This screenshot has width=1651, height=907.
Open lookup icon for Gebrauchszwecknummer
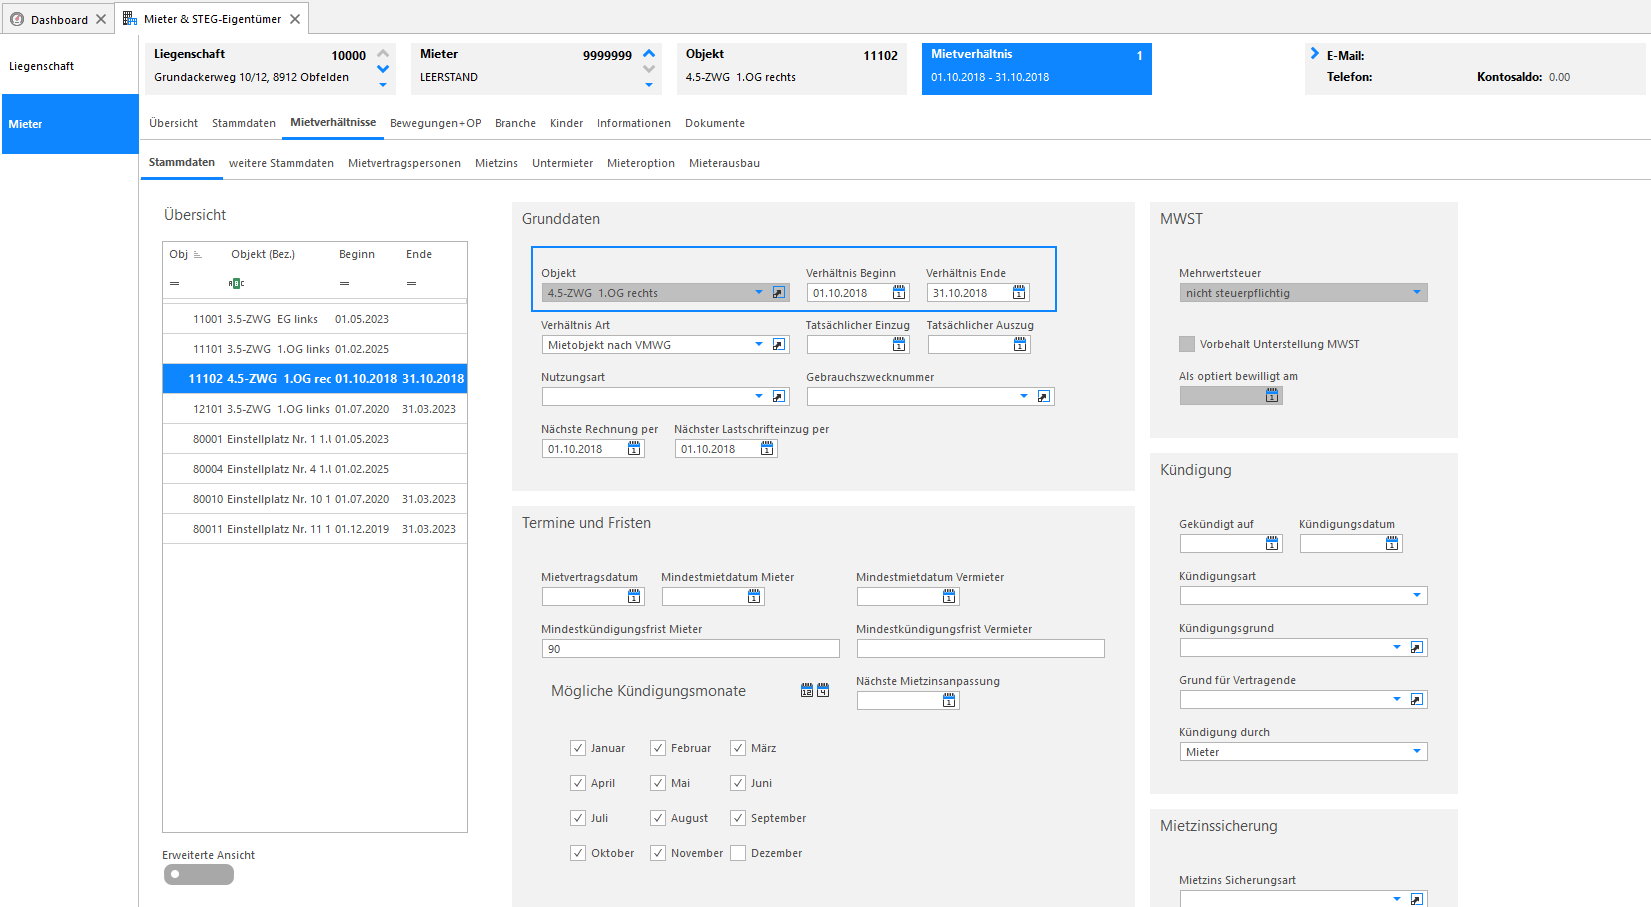1044,397
